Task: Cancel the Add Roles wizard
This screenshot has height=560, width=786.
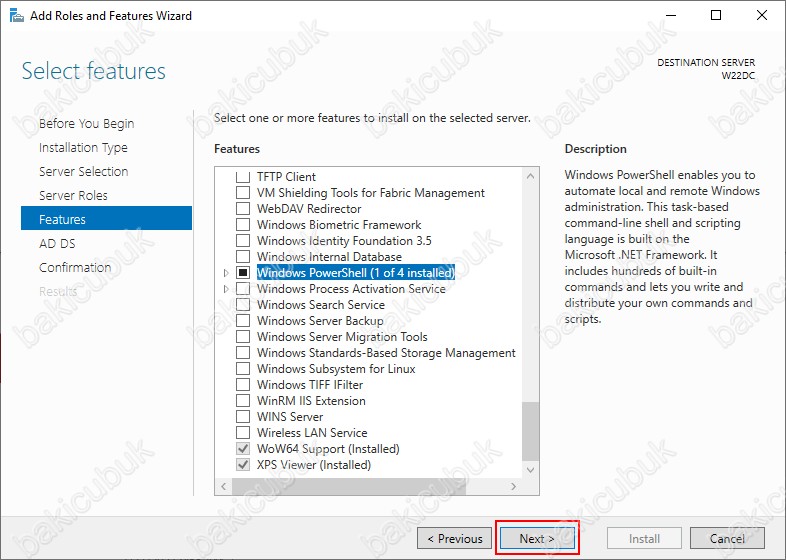Action: 727,538
